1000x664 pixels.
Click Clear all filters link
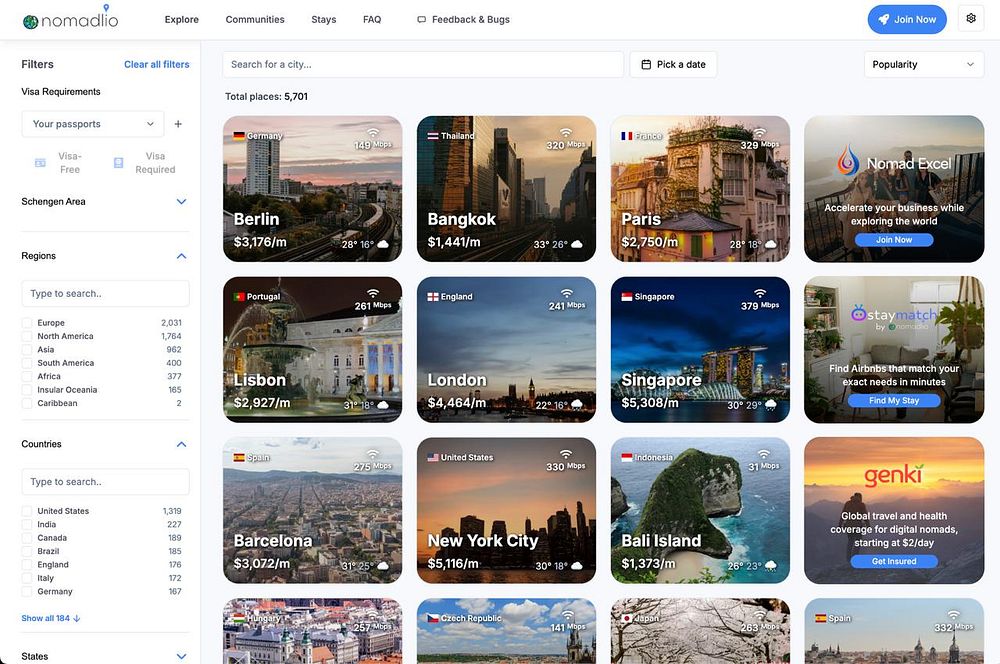157,64
